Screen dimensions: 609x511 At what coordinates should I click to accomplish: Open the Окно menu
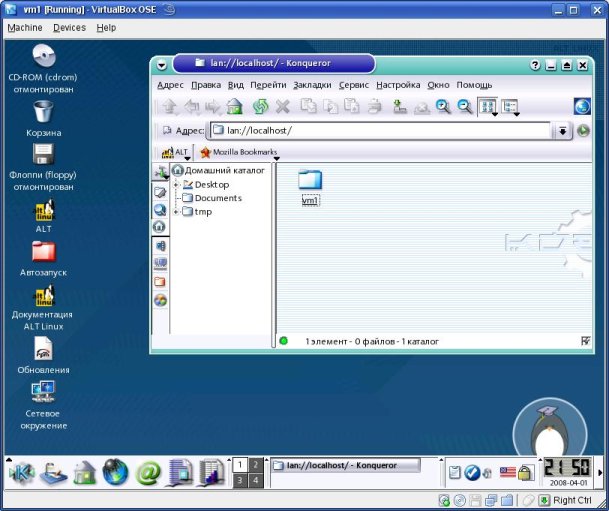coord(438,85)
